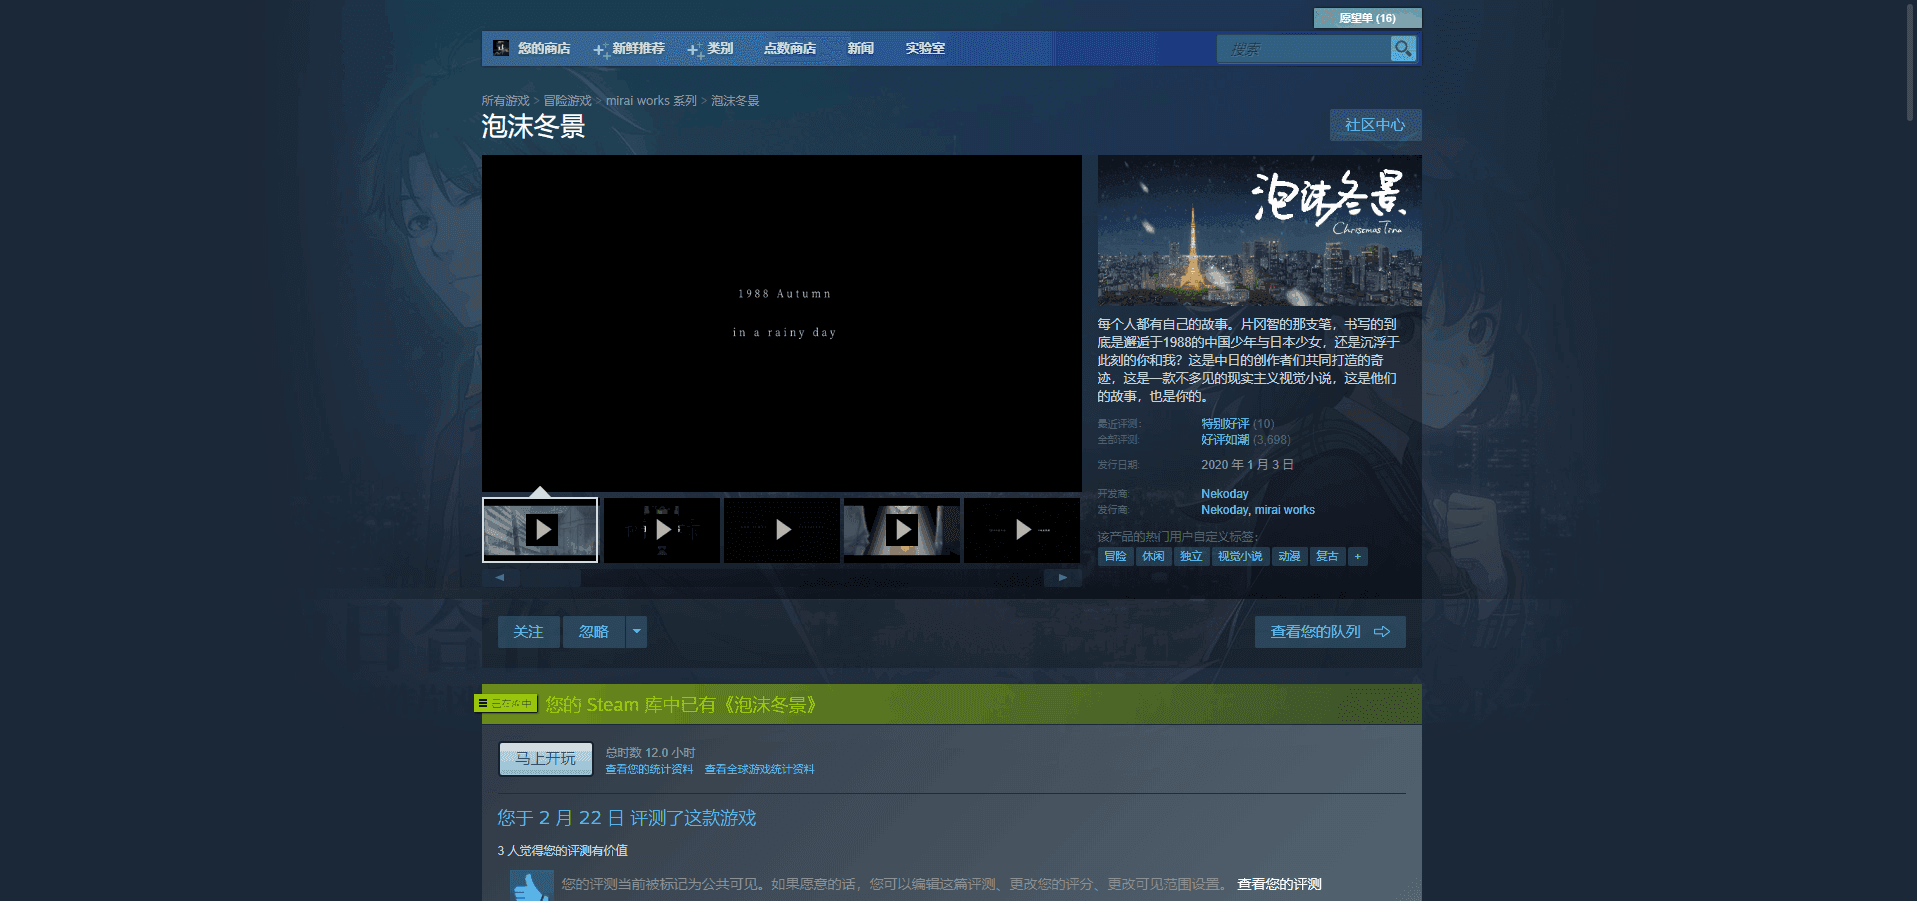Screen dimensions: 1917x901
Task: Click the thumbs-up review icon
Action: pyautogui.click(x=531, y=886)
